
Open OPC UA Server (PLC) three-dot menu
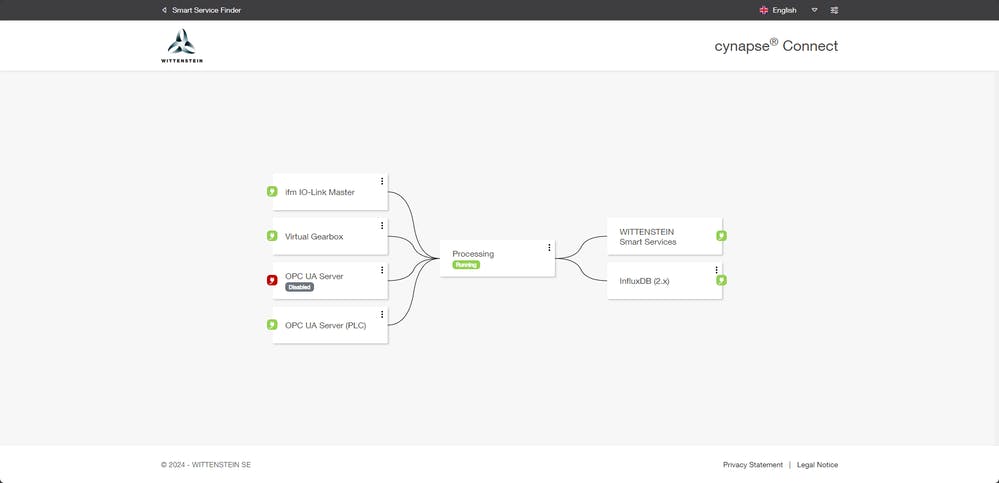[382, 314]
